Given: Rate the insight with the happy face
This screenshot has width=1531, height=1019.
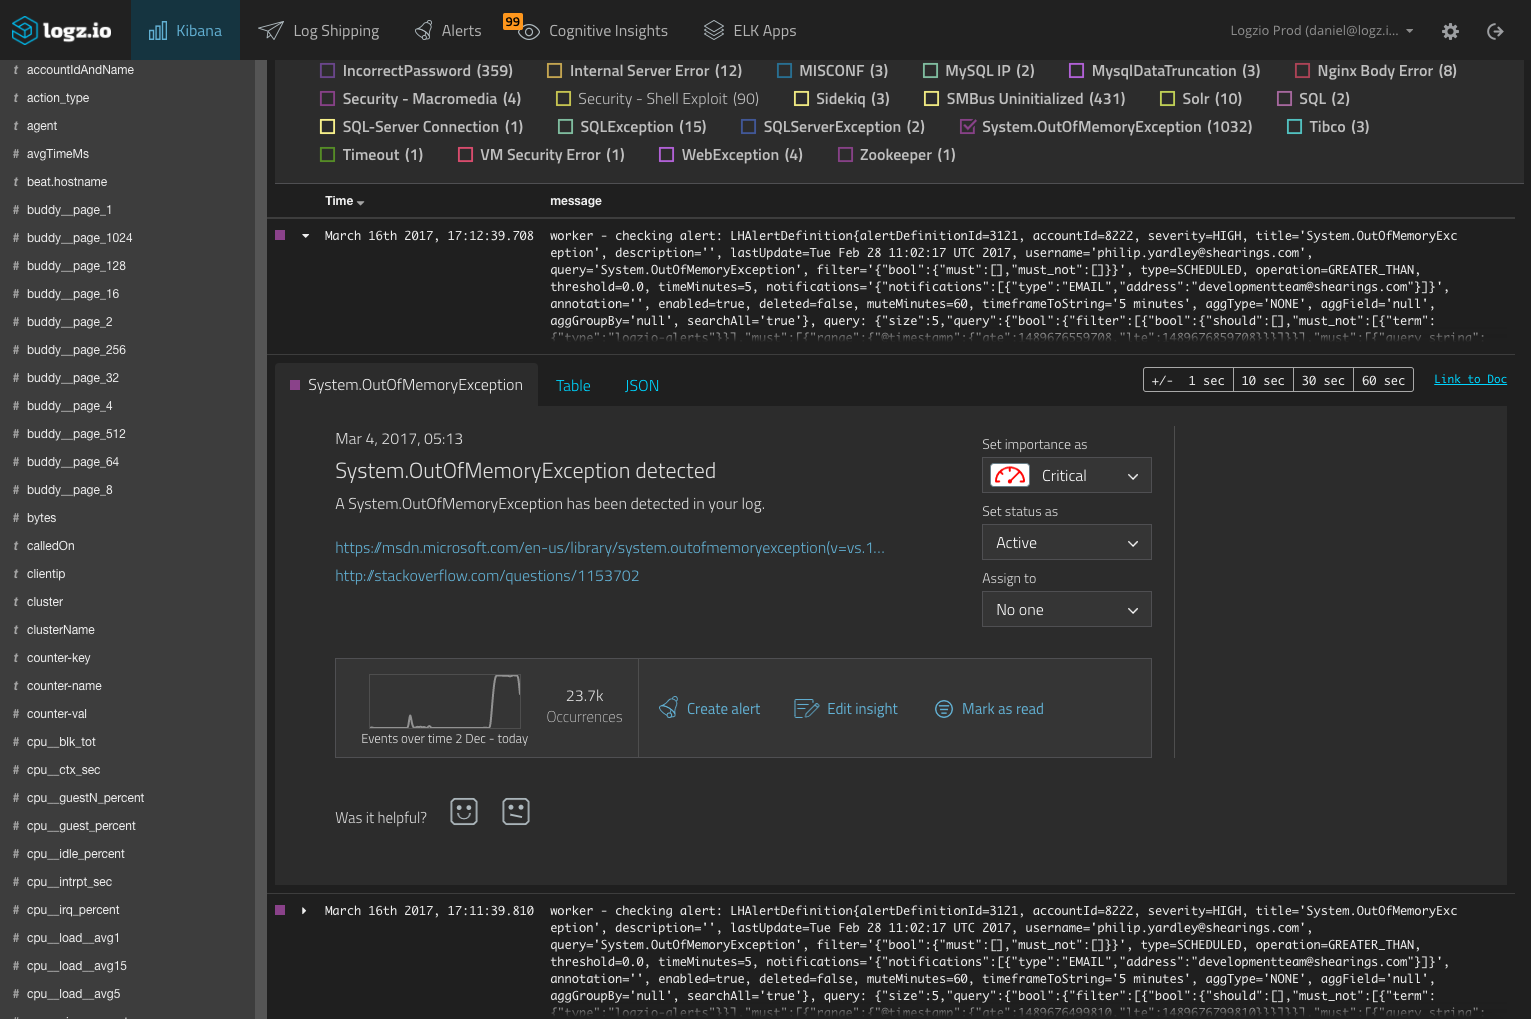Looking at the screenshot, I should (463, 811).
